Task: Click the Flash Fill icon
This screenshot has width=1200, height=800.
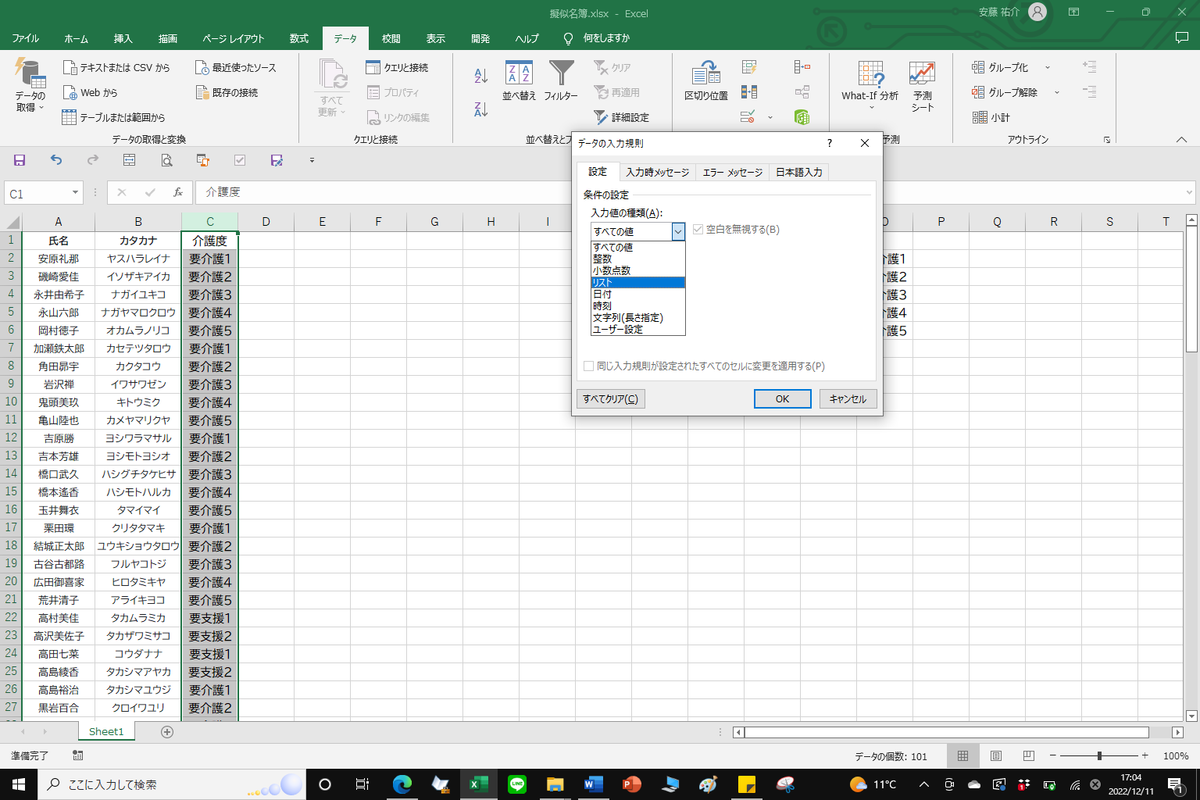Action: point(749,67)
